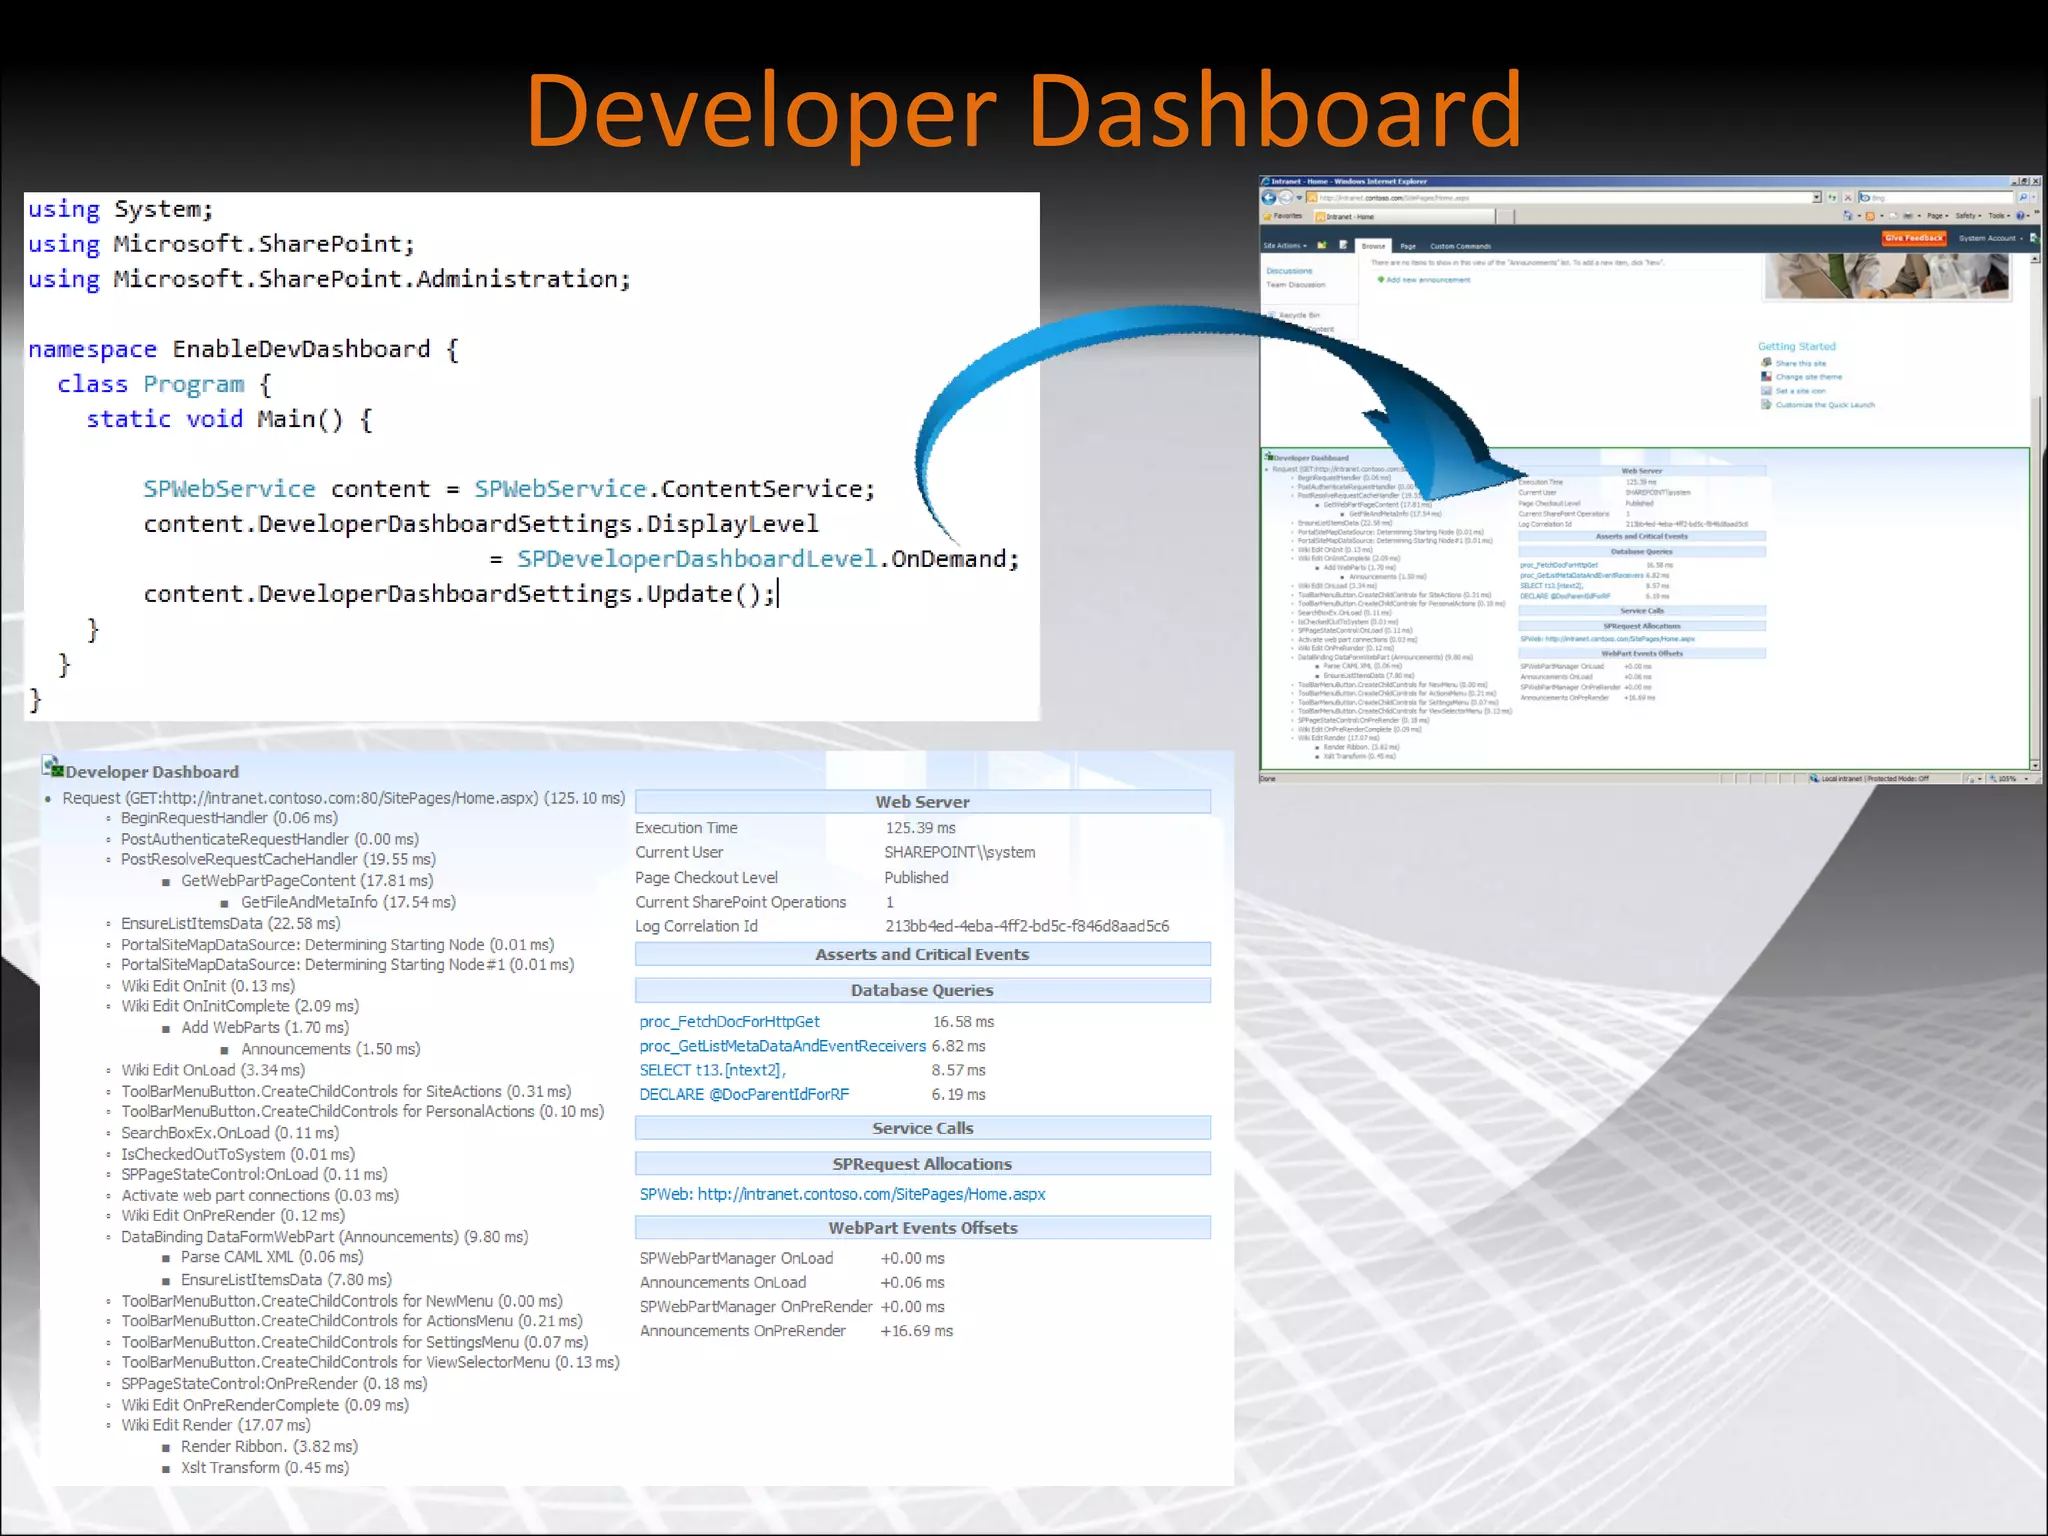The height and width of the screenshot is (1536, 2048).
Task: Open the address bar history dropdown
Action: tap(1816, 197)
